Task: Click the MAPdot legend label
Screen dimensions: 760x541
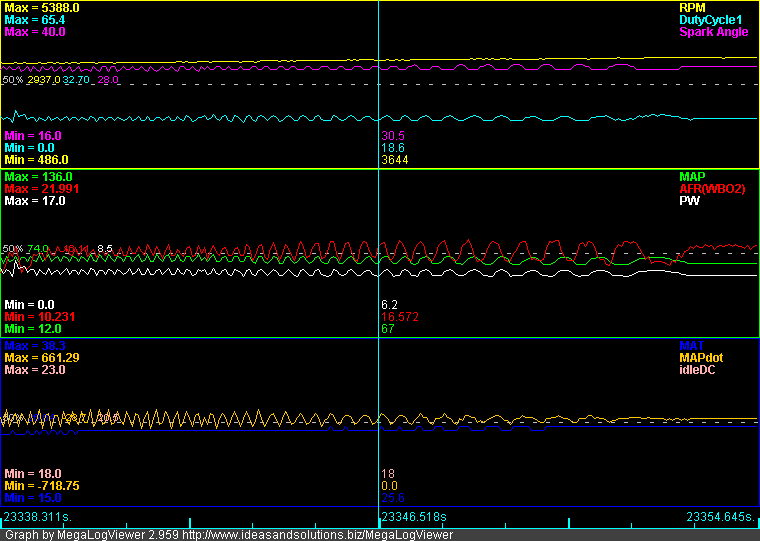Action: [x=701, y=357]
